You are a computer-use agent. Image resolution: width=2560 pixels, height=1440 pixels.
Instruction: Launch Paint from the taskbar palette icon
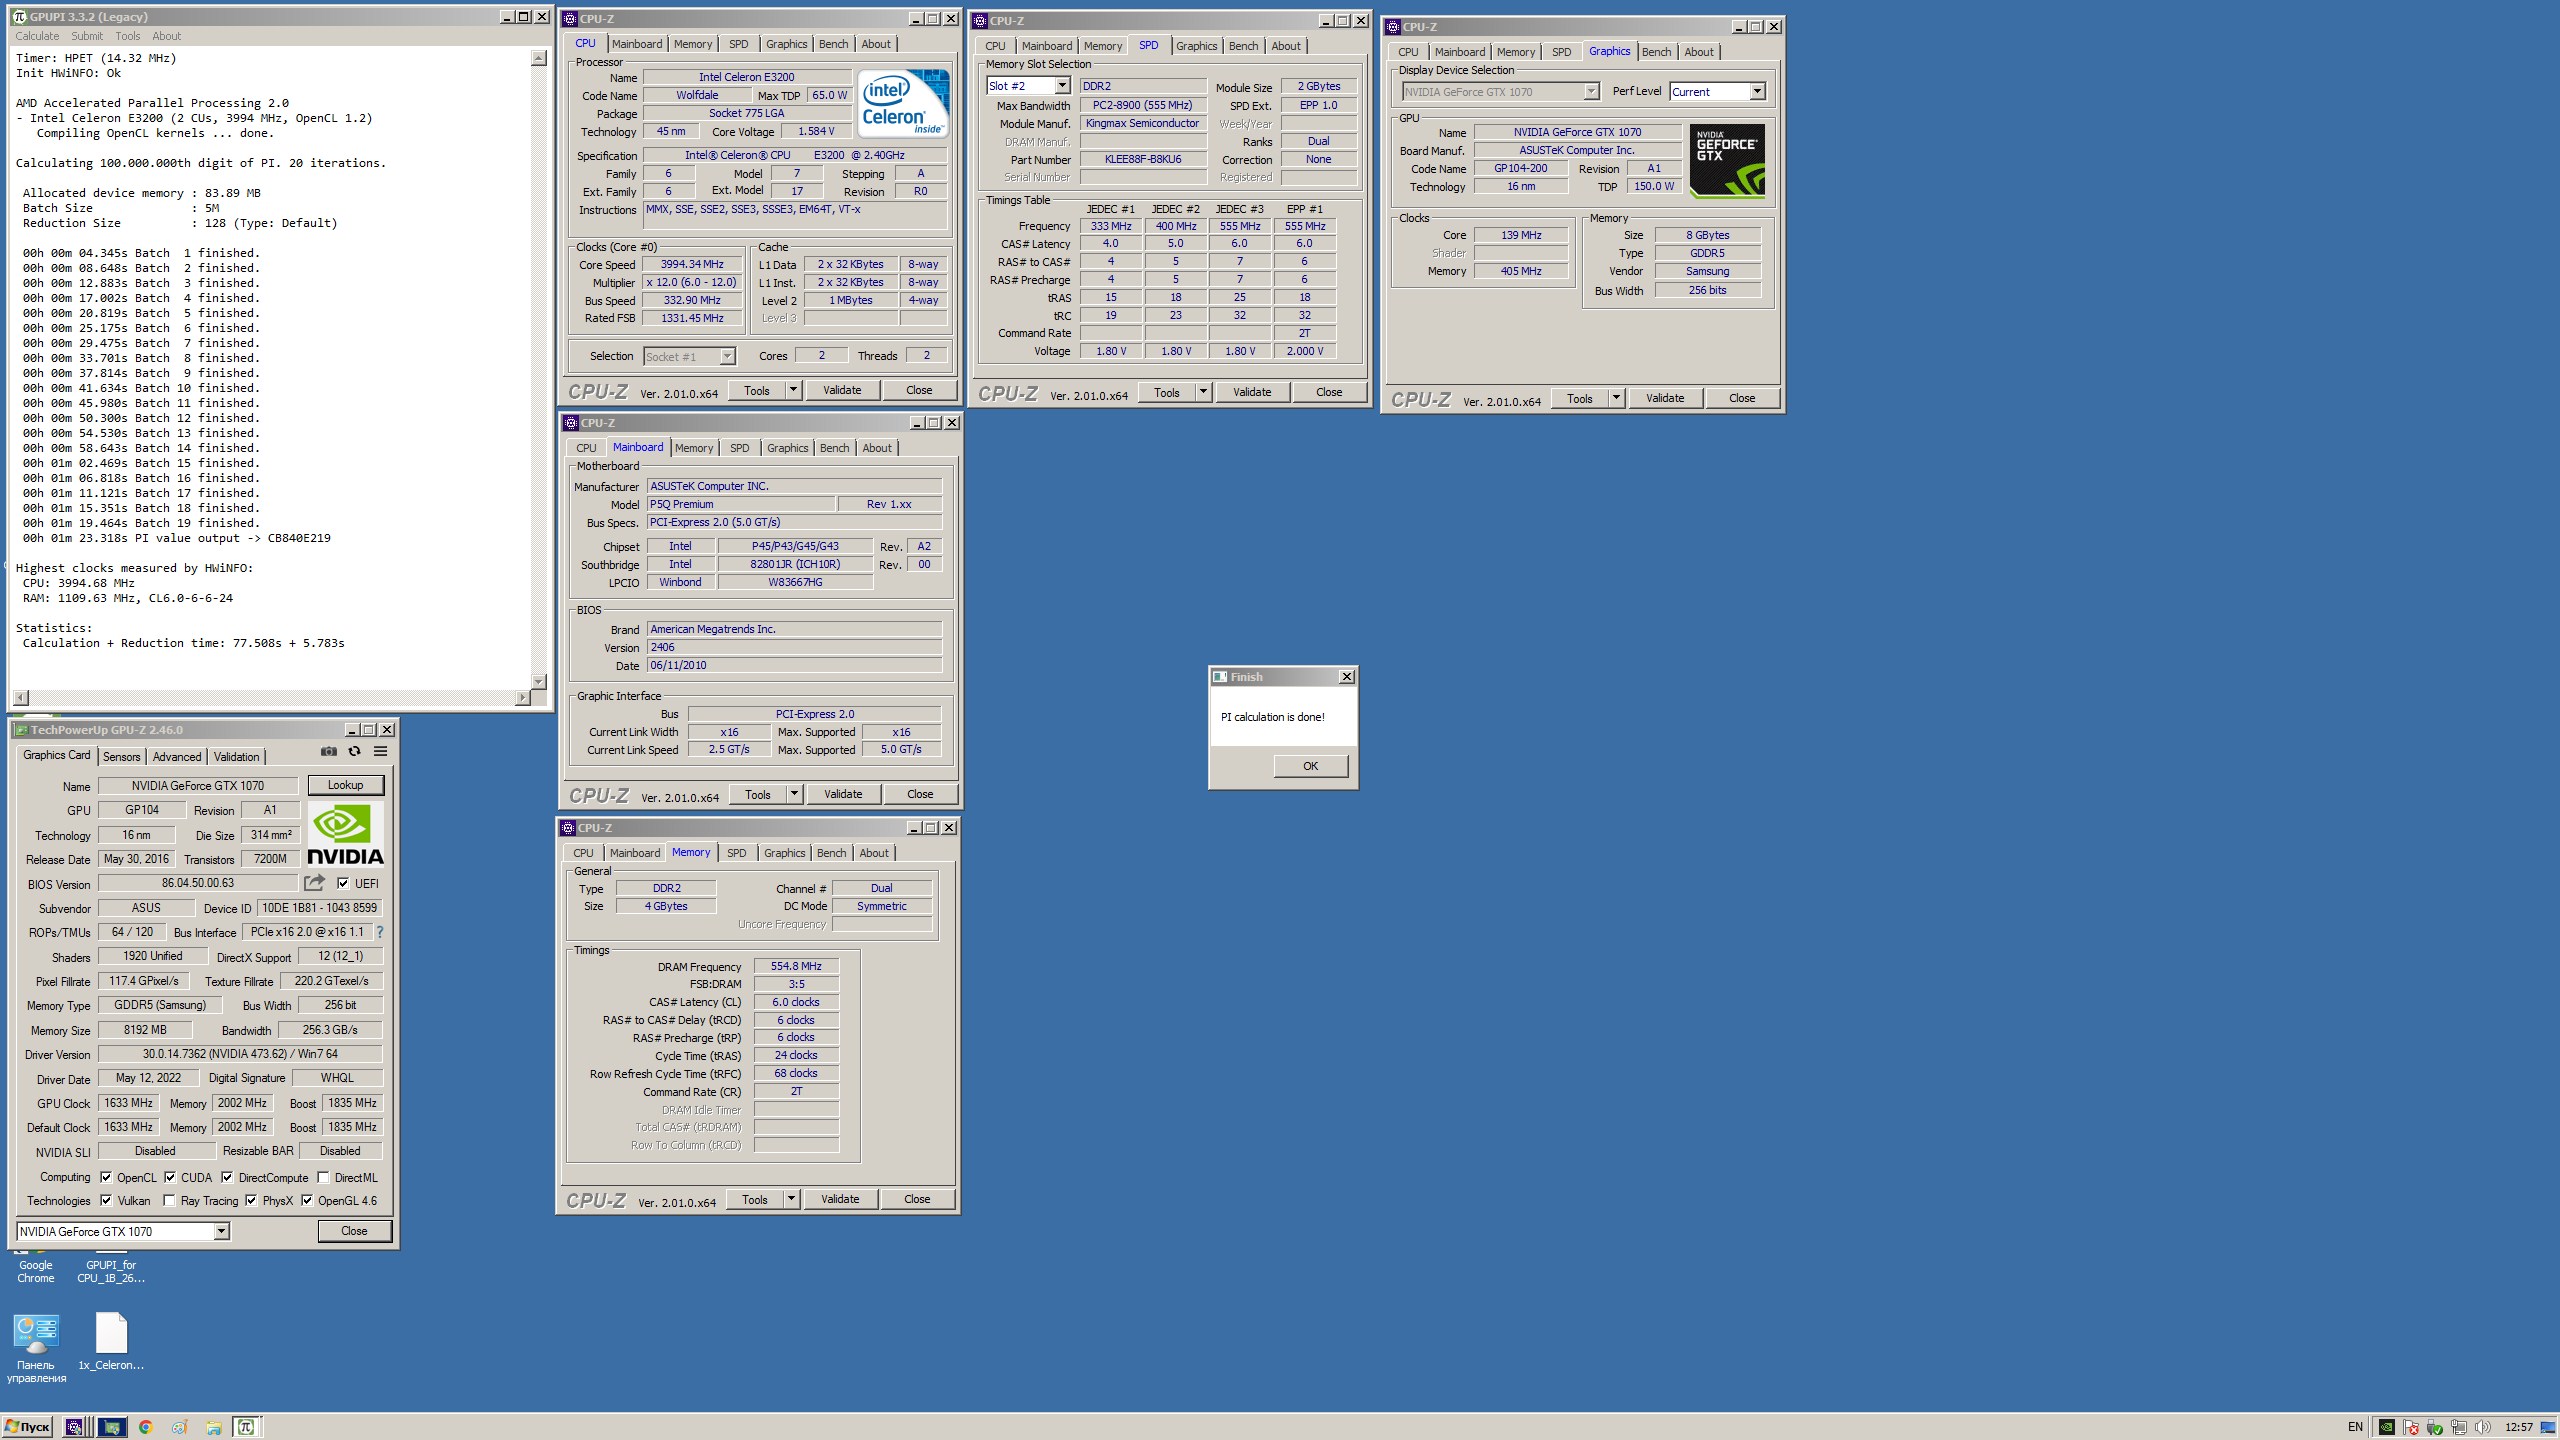point(180,1427)
